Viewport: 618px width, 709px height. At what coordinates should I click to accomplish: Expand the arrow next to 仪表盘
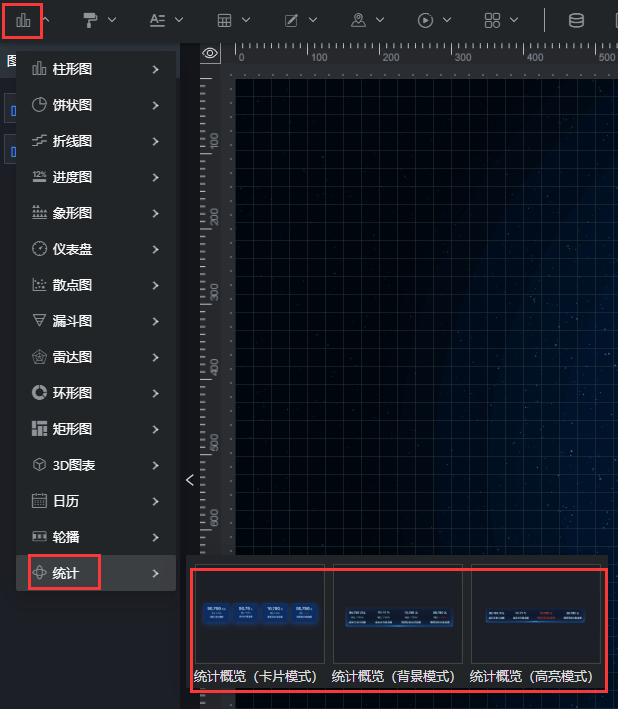(155, 249)
